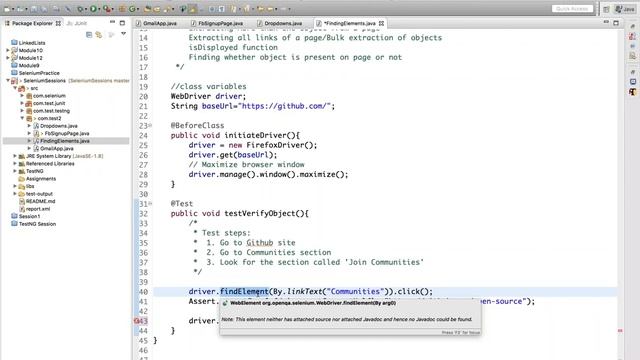Open the Run configurations dropdown arrow
Screen dimensions: 640x360
click(x=99, y=9)
